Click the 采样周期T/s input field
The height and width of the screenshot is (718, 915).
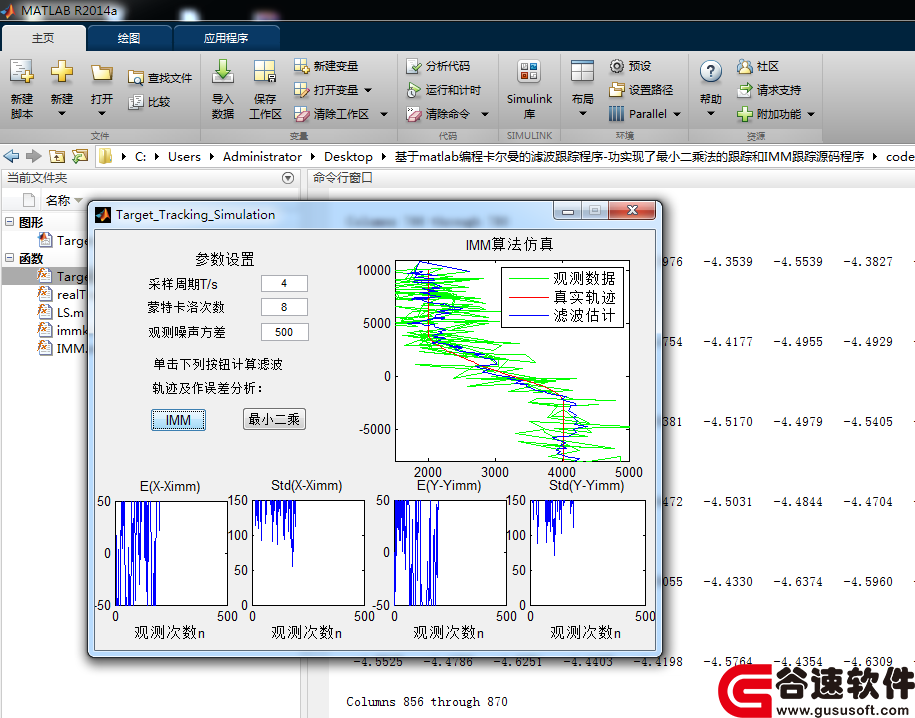coord(284,284)
